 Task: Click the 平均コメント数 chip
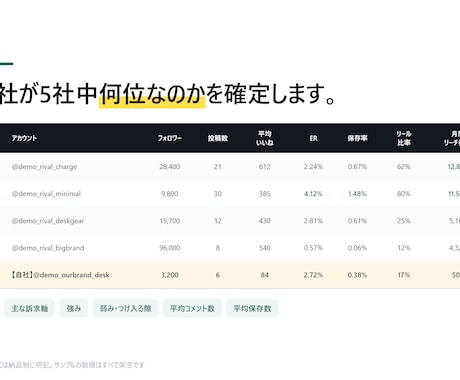tap(192, 308)
